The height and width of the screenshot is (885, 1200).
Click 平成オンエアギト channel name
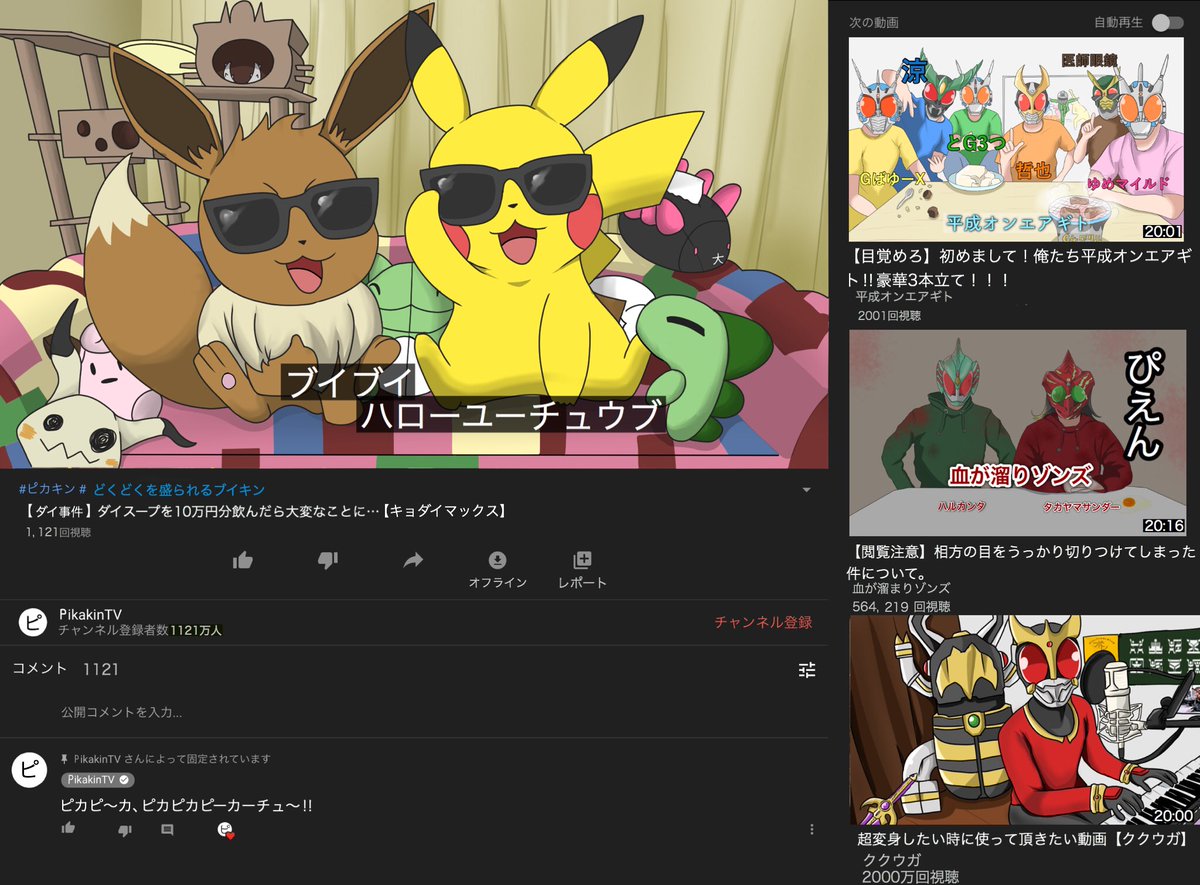pos(904,296)
